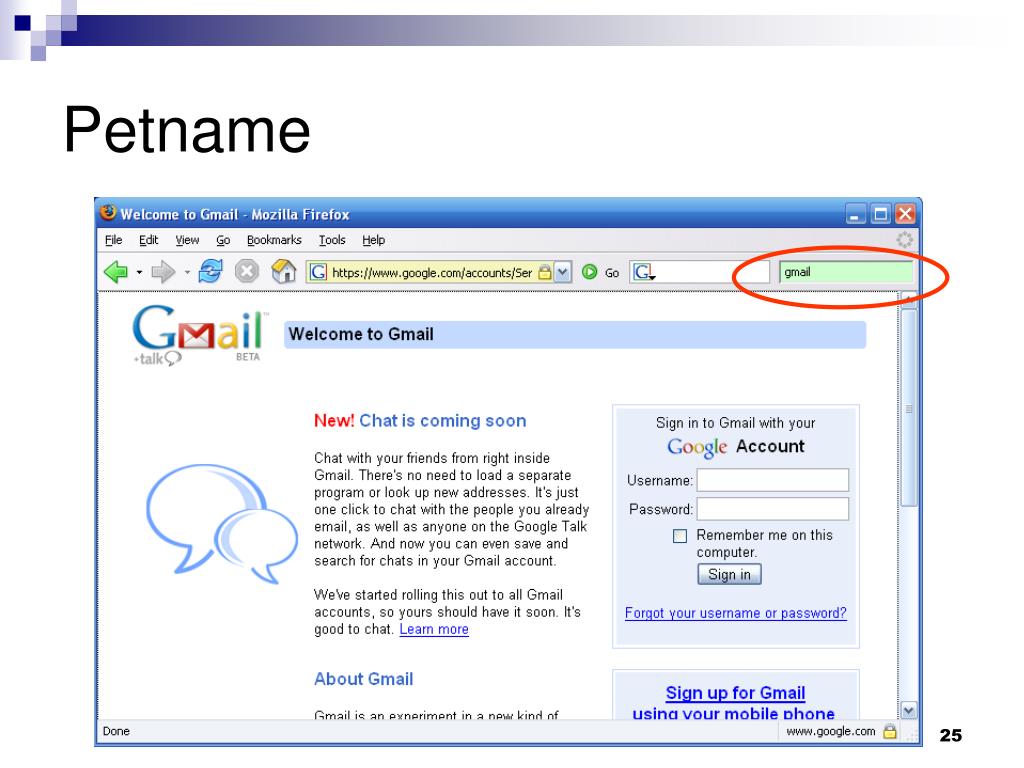1024x768 pixels.
Task: Click the vertical scrollbar thumb
Action: click(x=908, y=408)
